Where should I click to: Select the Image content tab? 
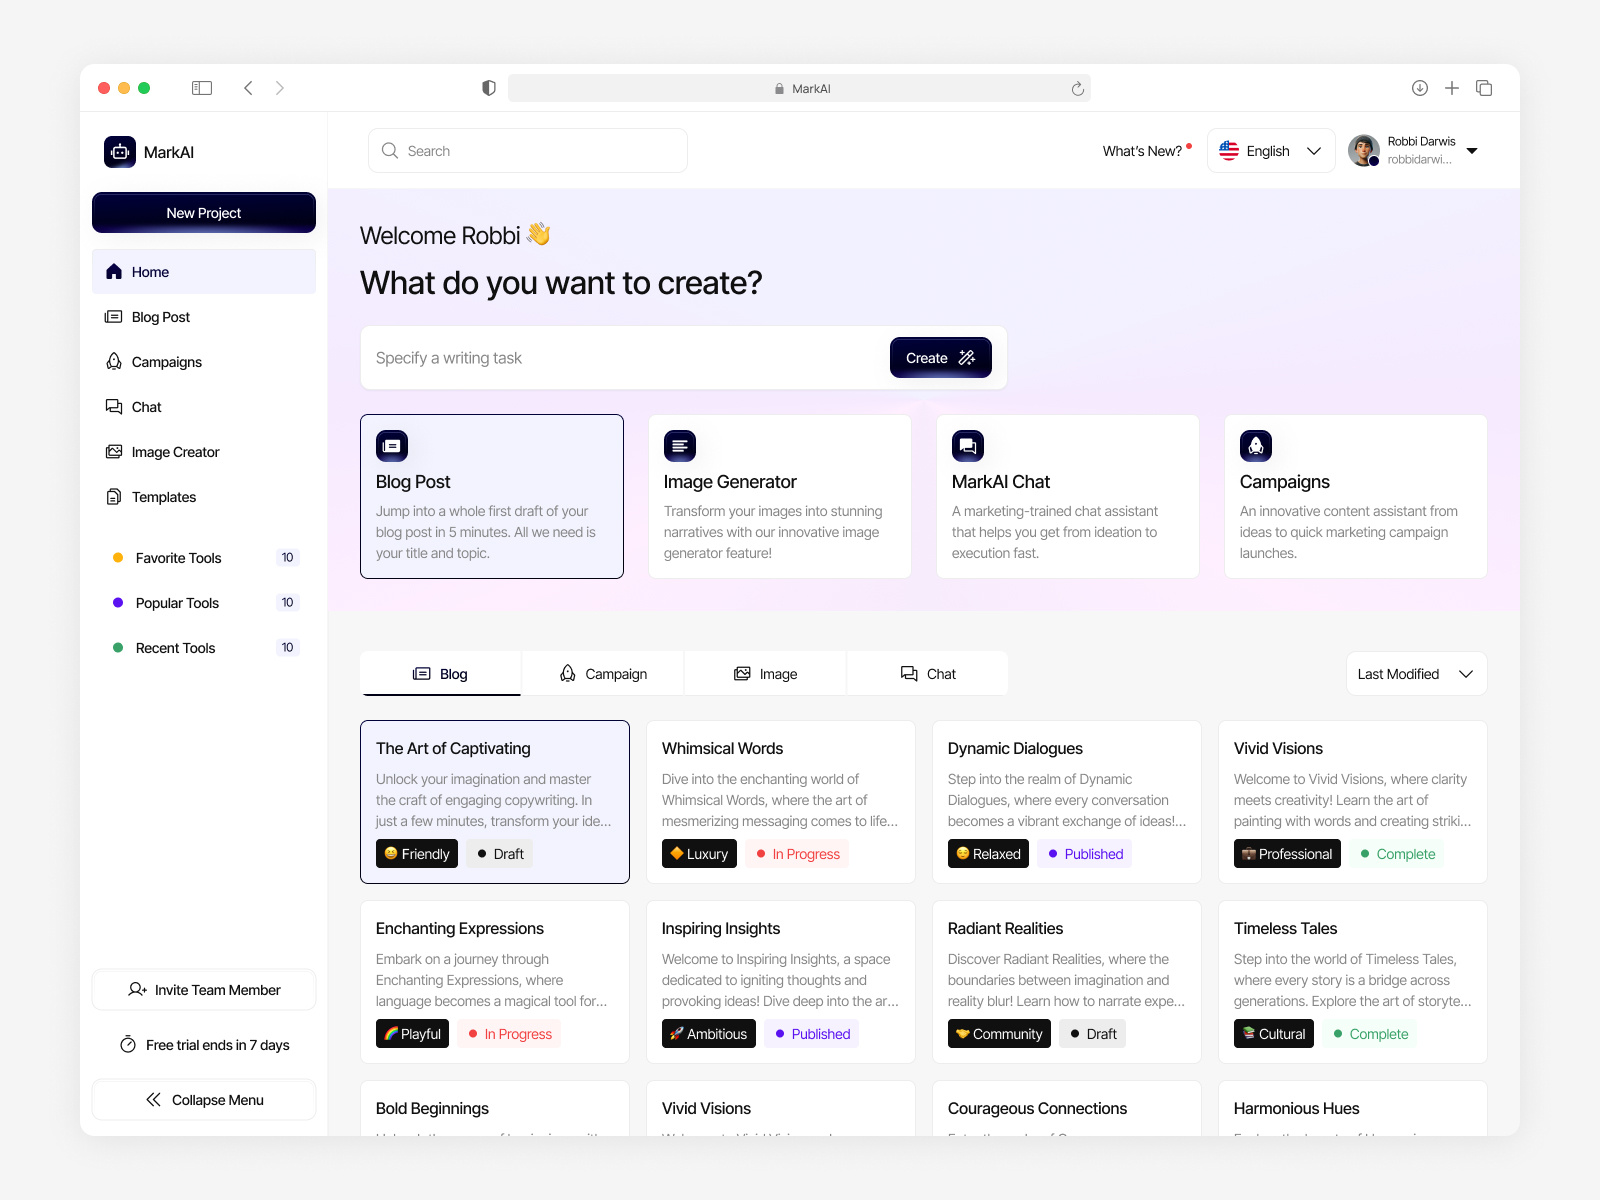click(x=764, y=673)
